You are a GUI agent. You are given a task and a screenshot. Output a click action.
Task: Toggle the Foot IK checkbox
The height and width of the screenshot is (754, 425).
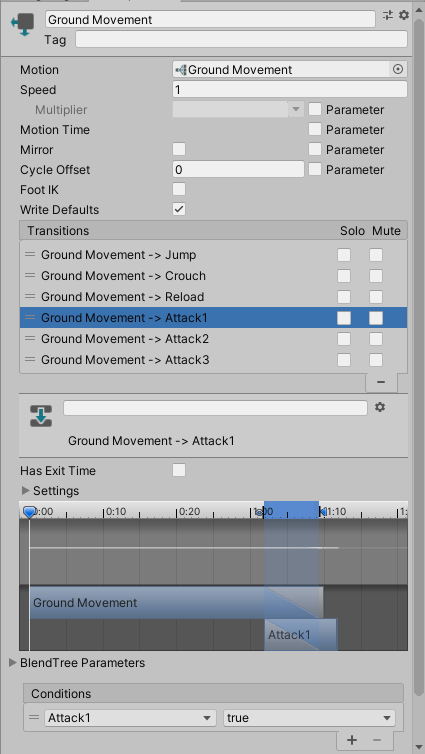(x=179, y=189)
